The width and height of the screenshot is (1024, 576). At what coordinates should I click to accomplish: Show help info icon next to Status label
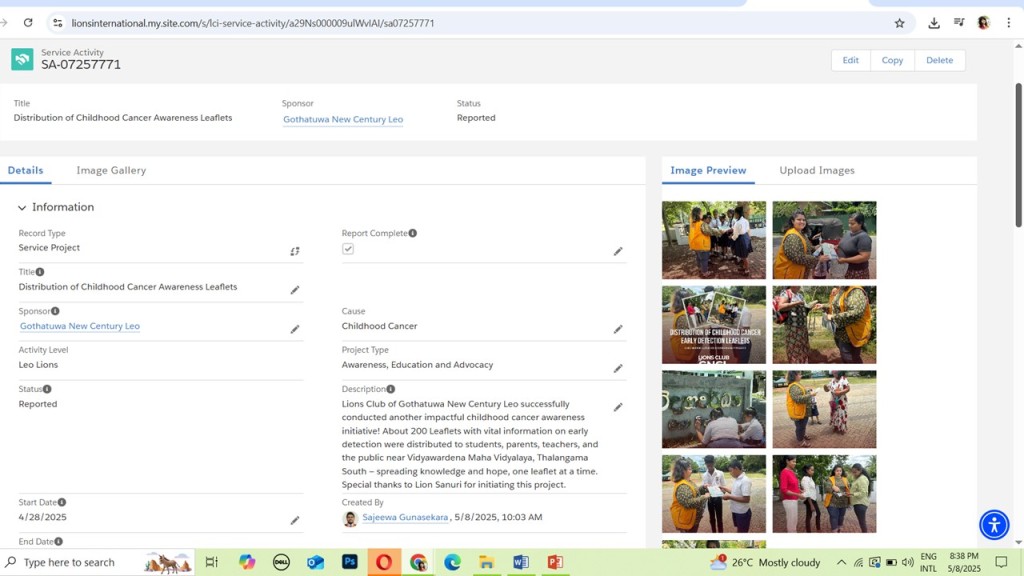pyautogui.click(x=47, y=389)
